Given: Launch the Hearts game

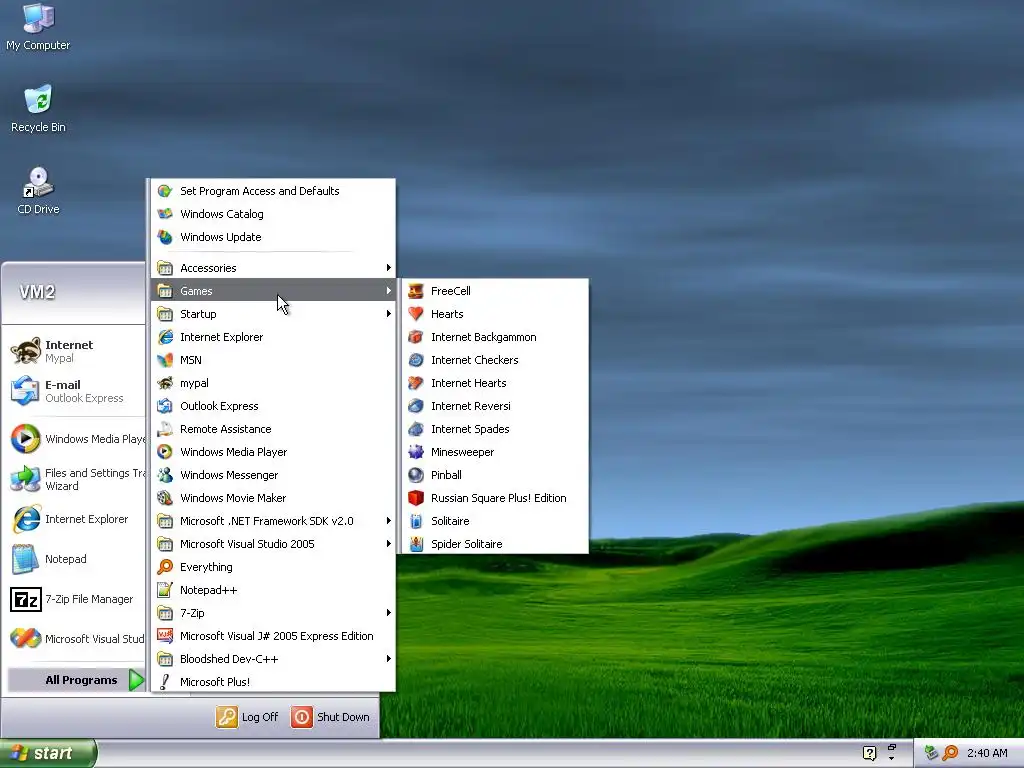Looking at the screenshot, I should pos(495,314).
